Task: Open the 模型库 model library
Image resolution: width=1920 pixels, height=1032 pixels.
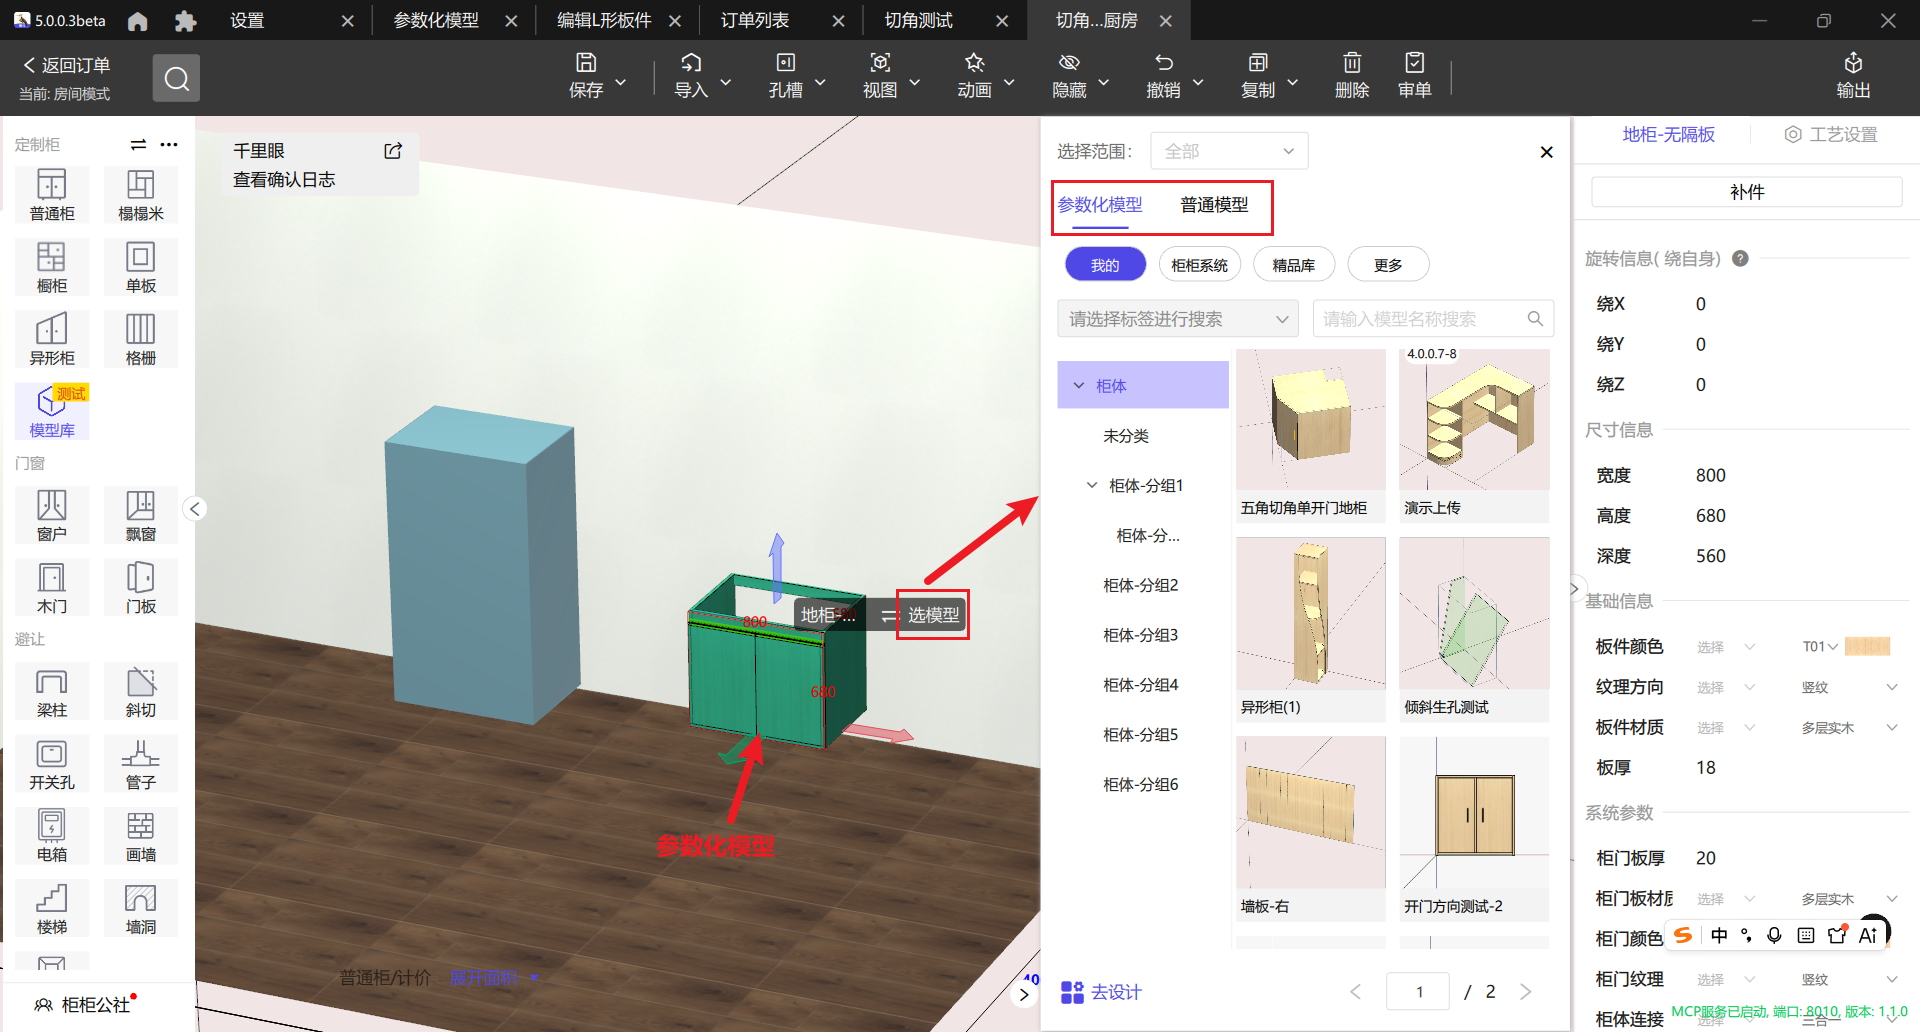Action: click(x=52, y=411)
